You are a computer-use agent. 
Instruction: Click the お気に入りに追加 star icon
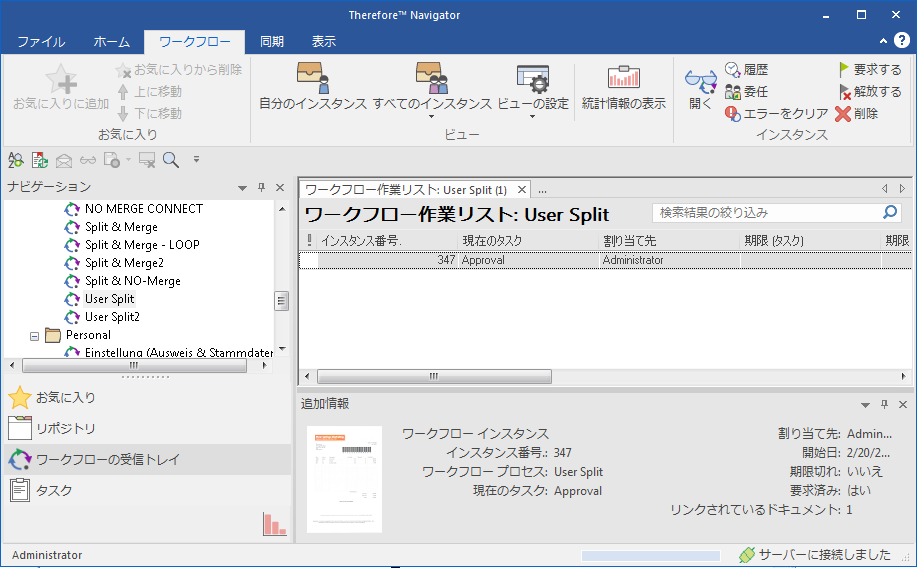[61, 79]
